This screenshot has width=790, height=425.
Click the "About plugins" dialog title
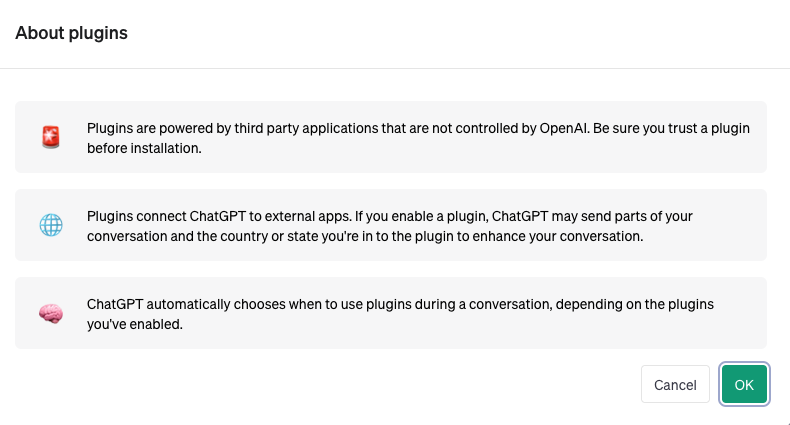71,33
